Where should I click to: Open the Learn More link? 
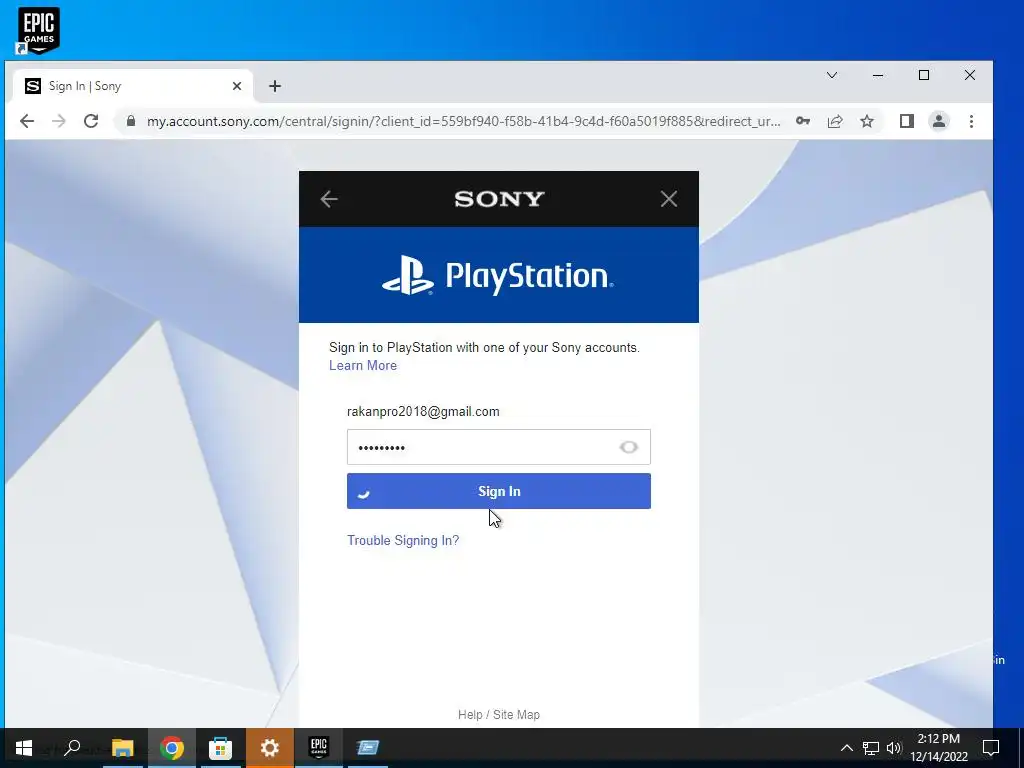coord(363,365)
